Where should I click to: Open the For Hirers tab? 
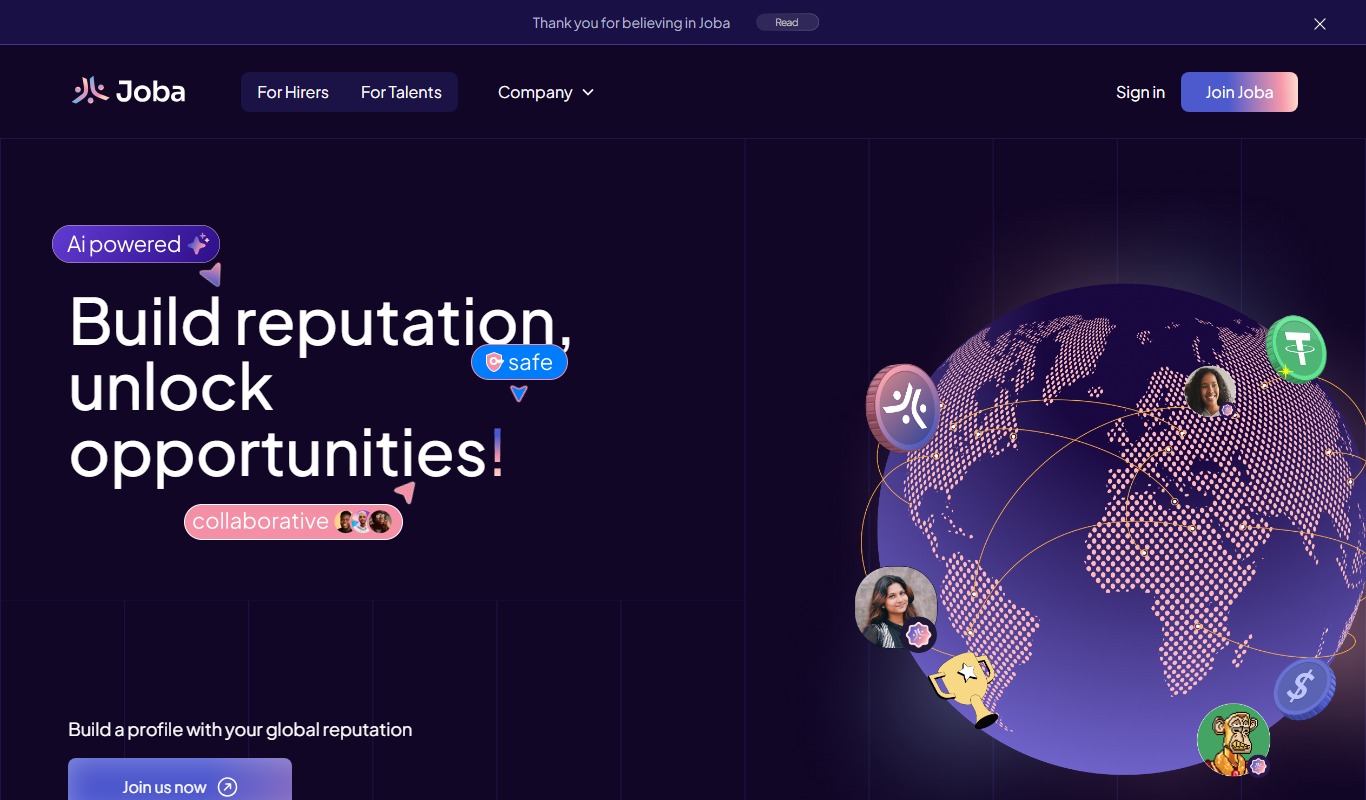coord(293,92)
